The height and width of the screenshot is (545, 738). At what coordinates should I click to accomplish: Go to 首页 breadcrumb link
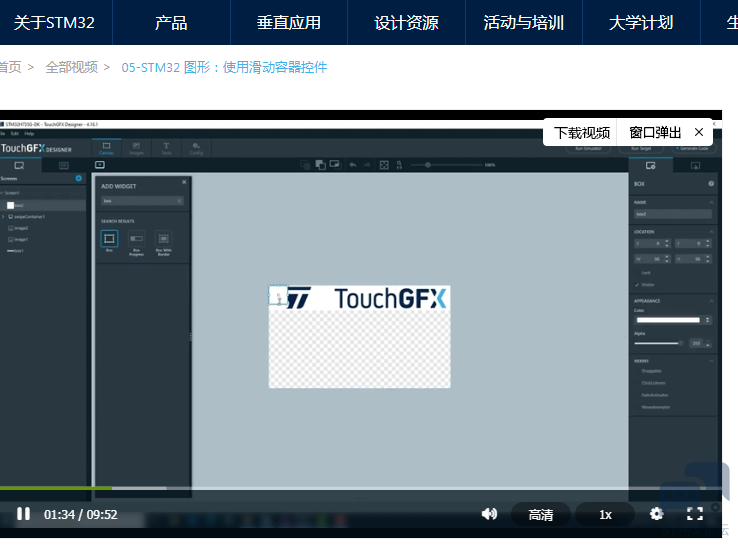pyautogui.click(x=10, y=67)
